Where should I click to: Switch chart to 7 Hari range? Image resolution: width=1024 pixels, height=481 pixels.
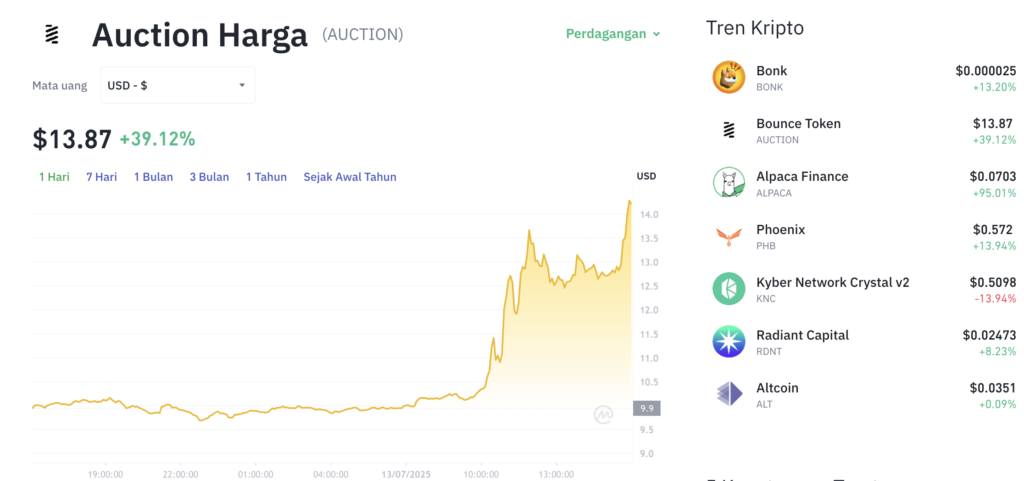[x=102, y=177]
